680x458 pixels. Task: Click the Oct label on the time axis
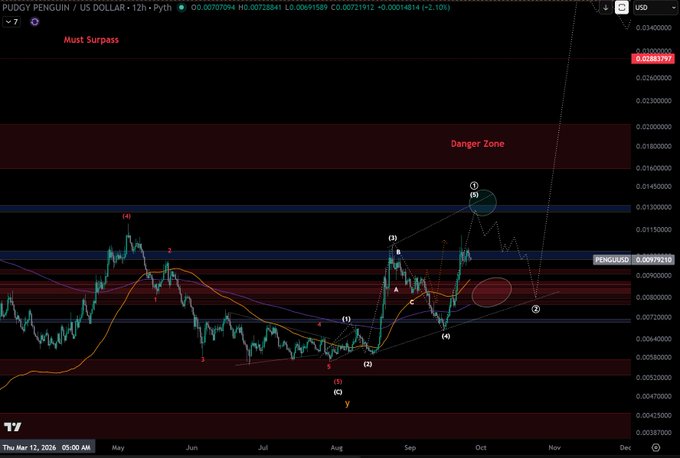click(x=481, y=448)
